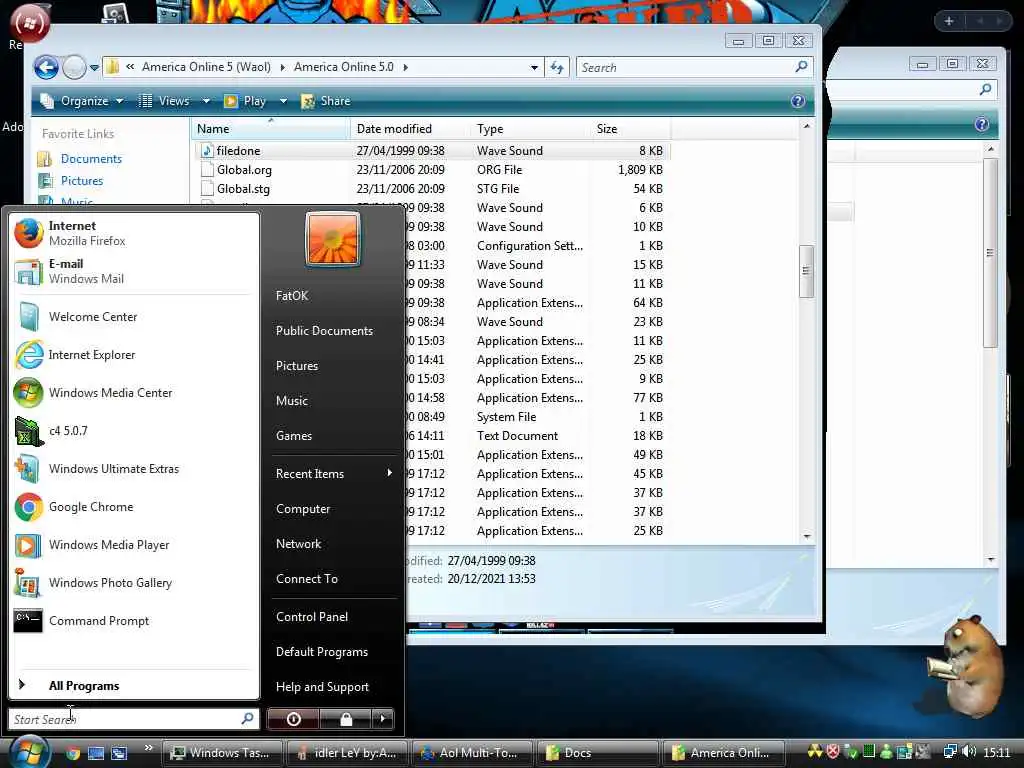Click the user account picture
This screenshot has width=1024, height=768.
pyautogui.click(x=332, y=239)
